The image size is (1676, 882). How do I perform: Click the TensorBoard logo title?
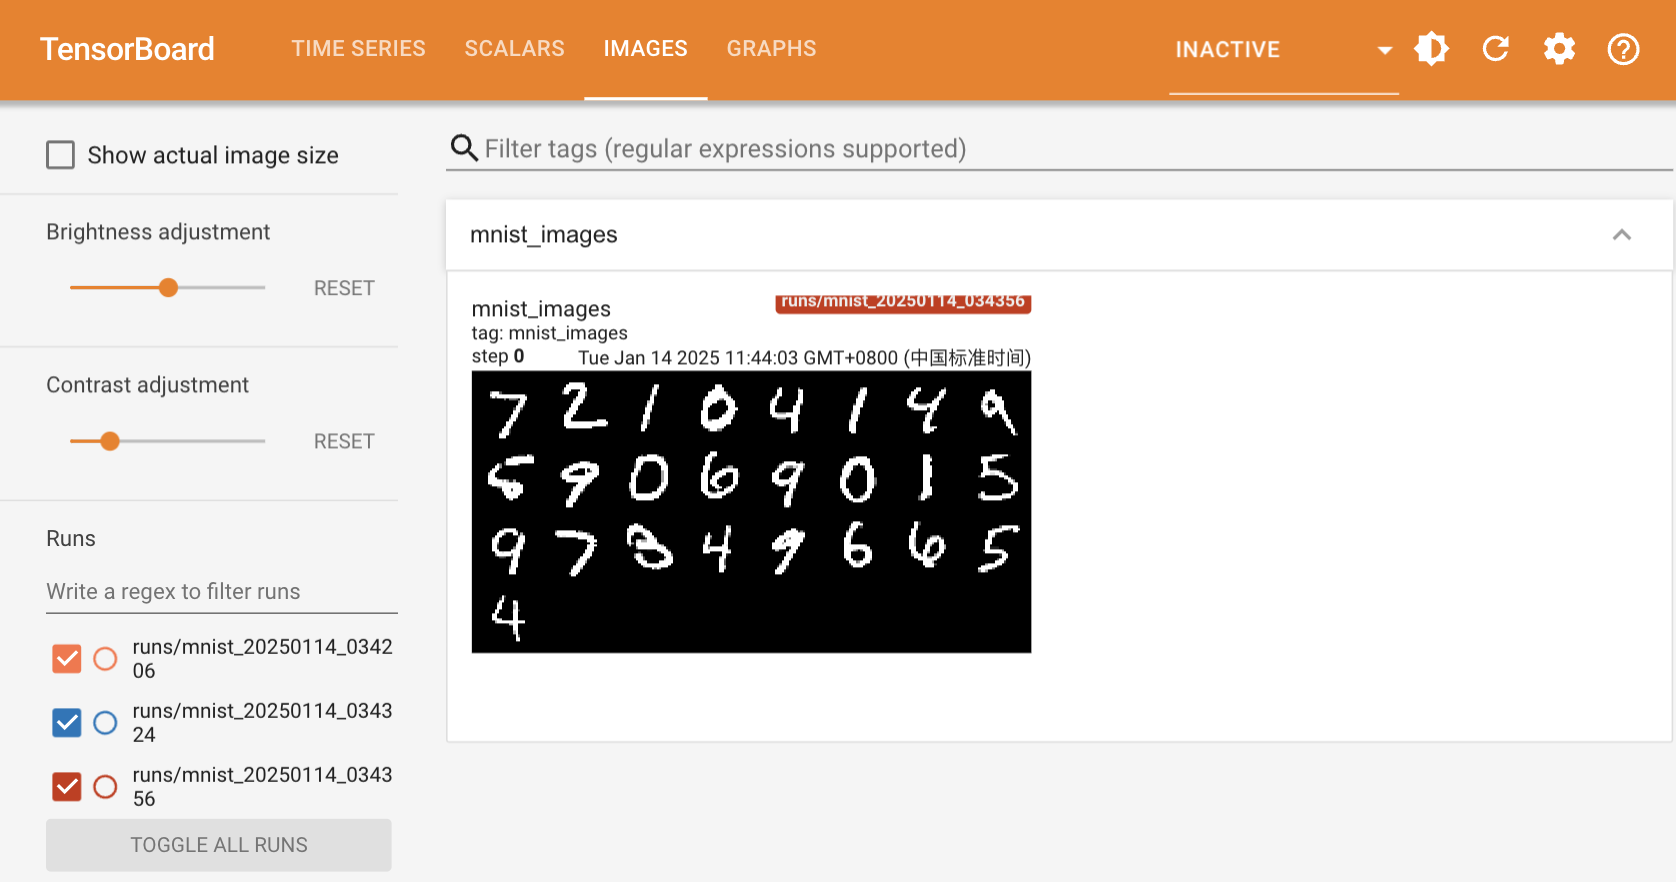pos(127,49)
